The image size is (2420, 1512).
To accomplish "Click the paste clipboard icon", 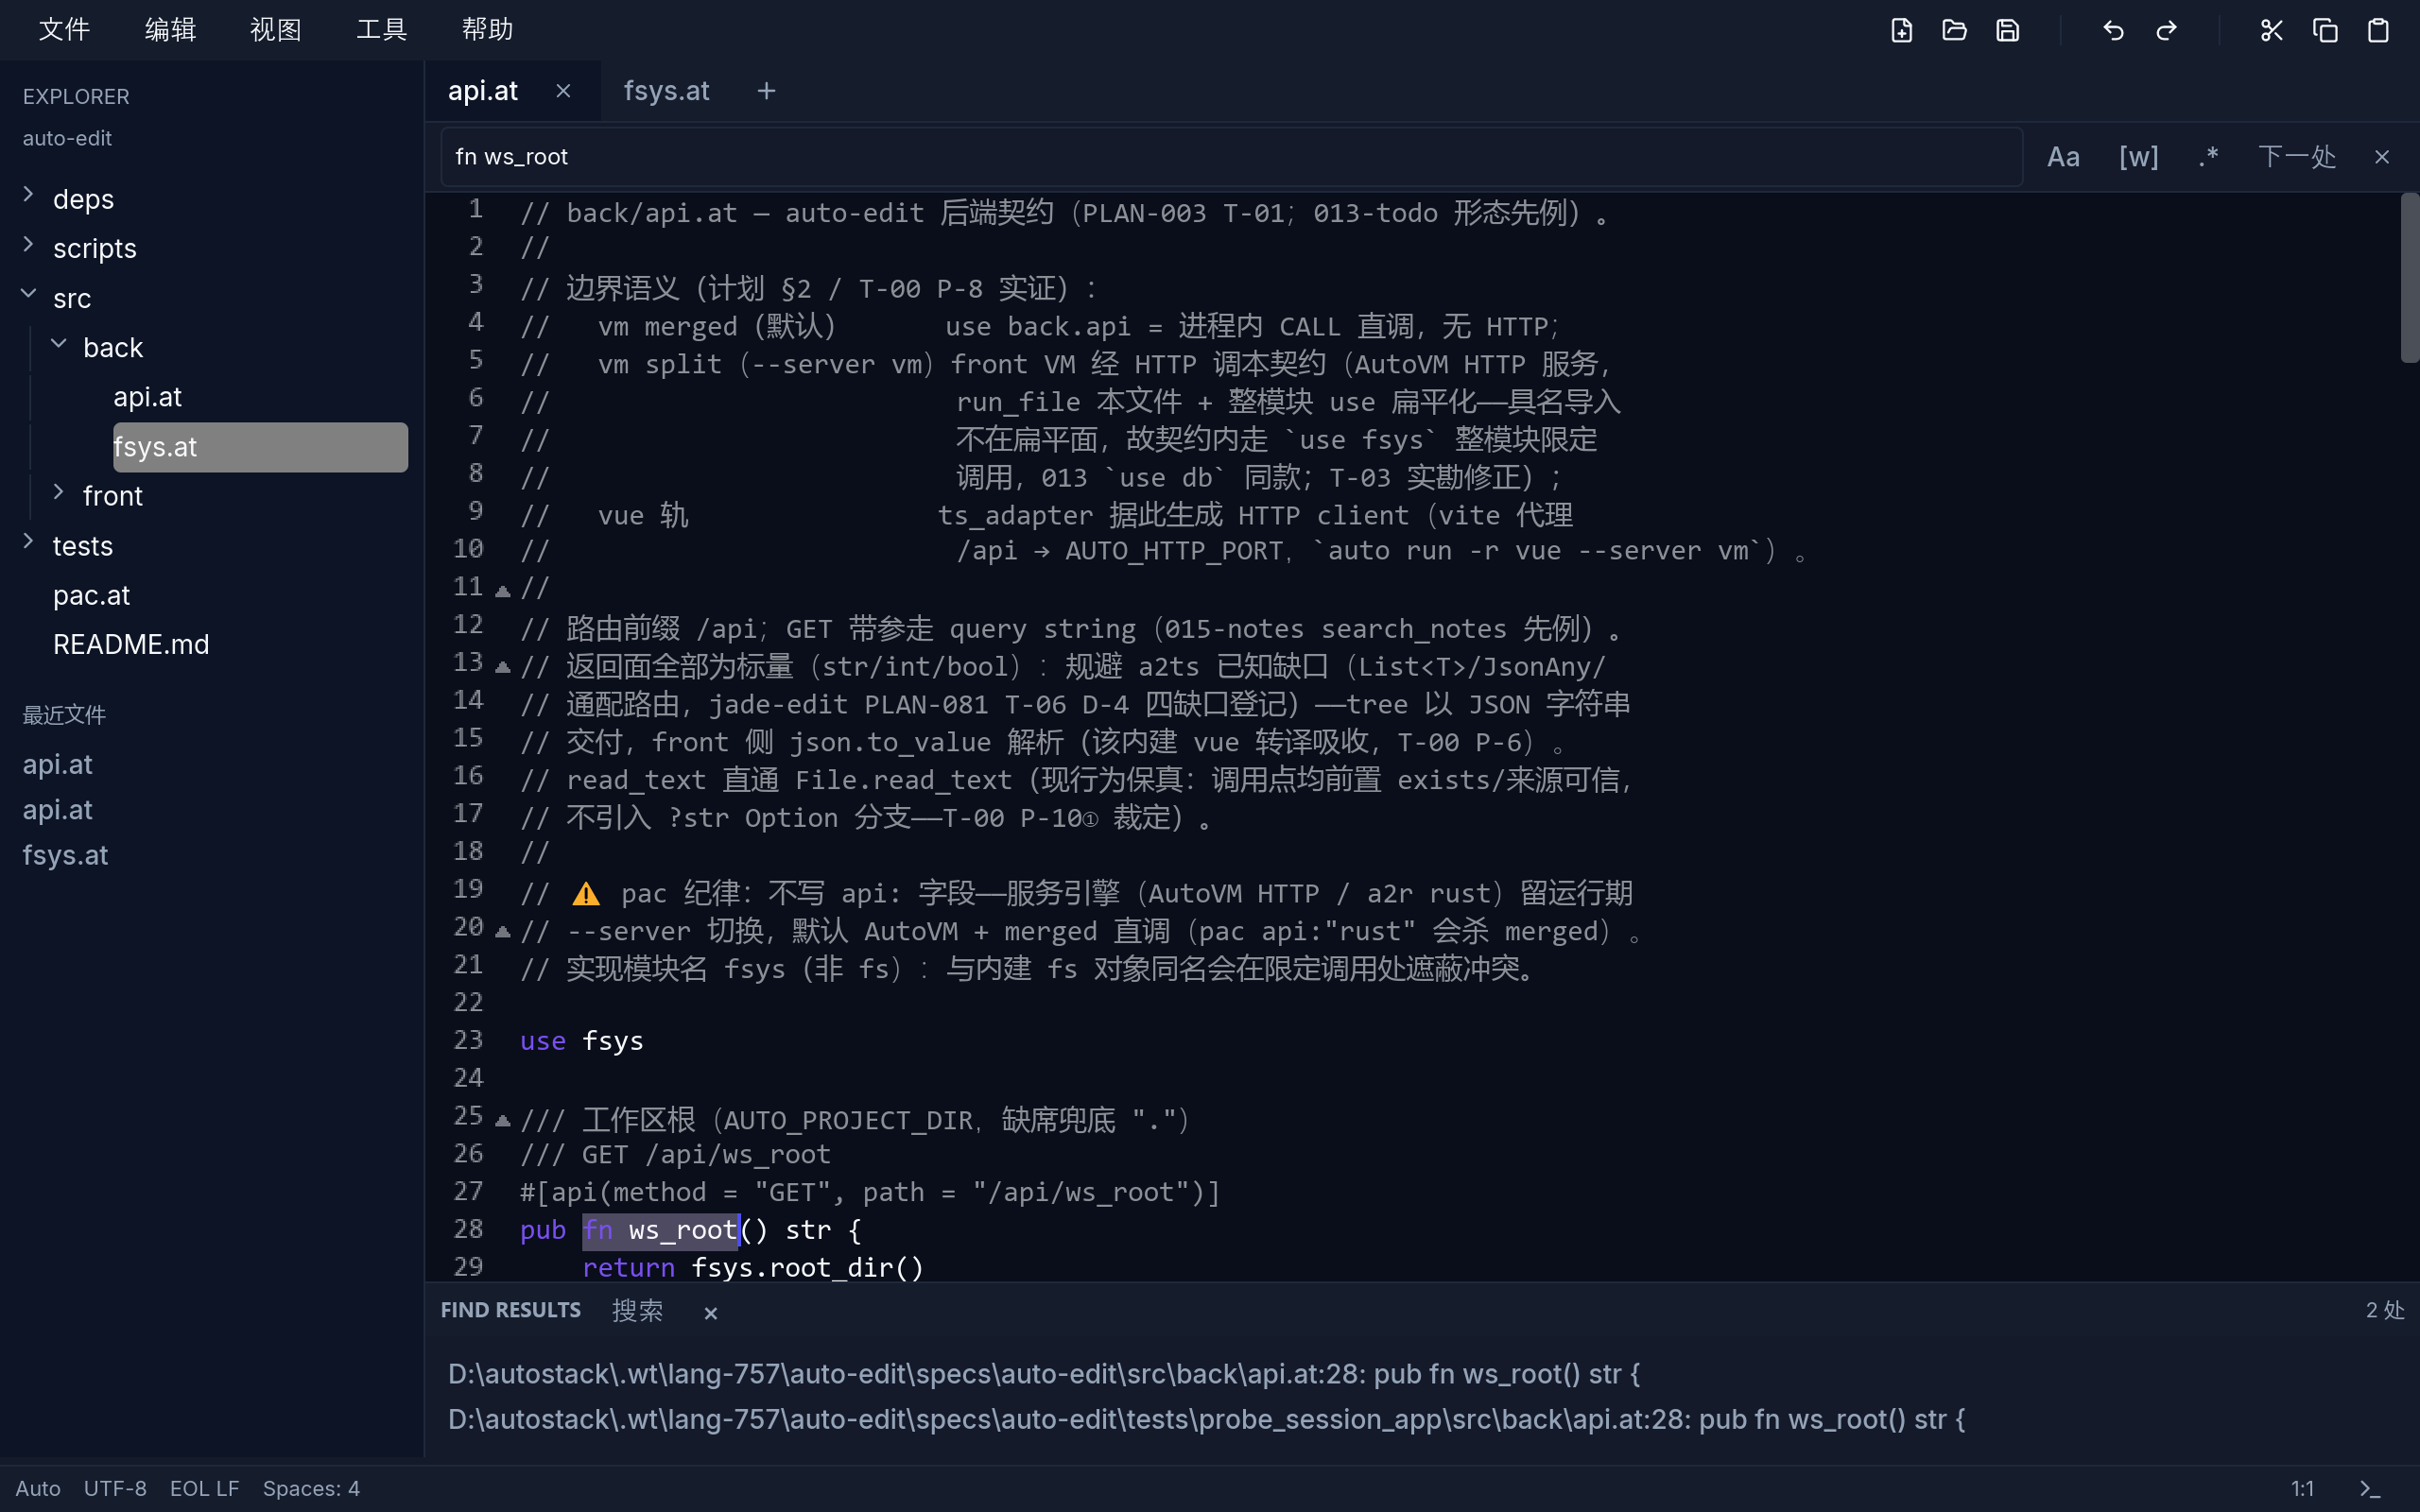I will tap(2378, 30).
